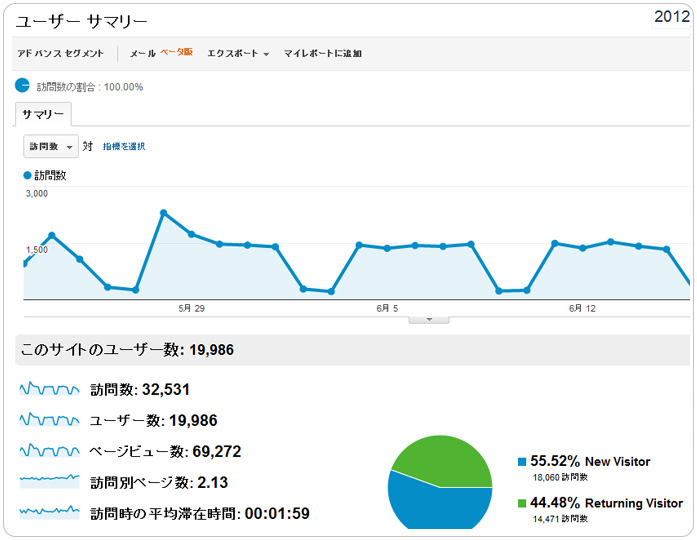
Task: Click the green Returning Visitor pie slice
Action: (x=440, y=461)
